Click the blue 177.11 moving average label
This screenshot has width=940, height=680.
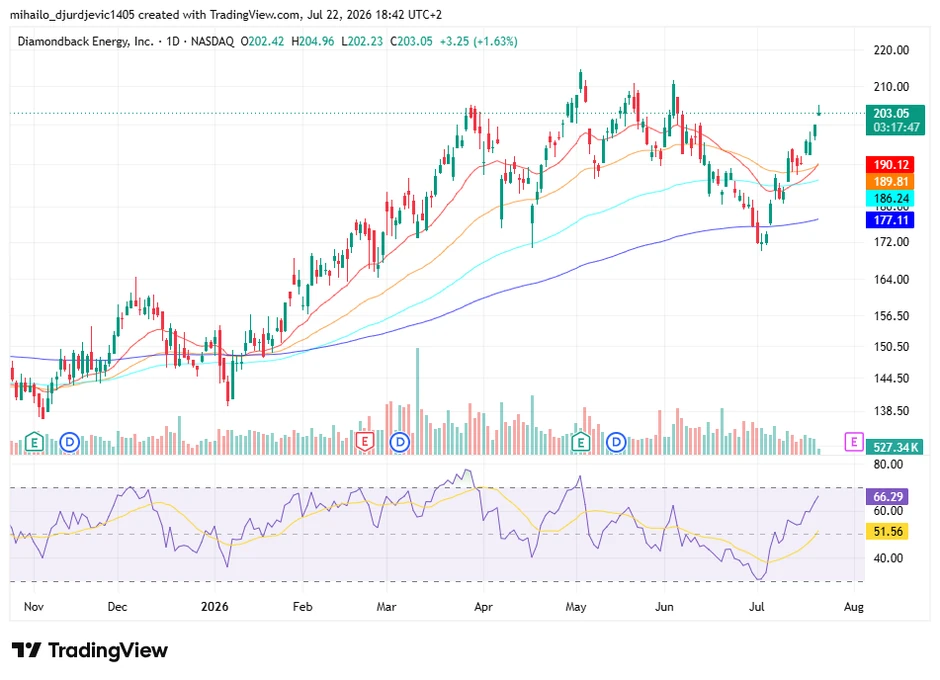(890, 220)
